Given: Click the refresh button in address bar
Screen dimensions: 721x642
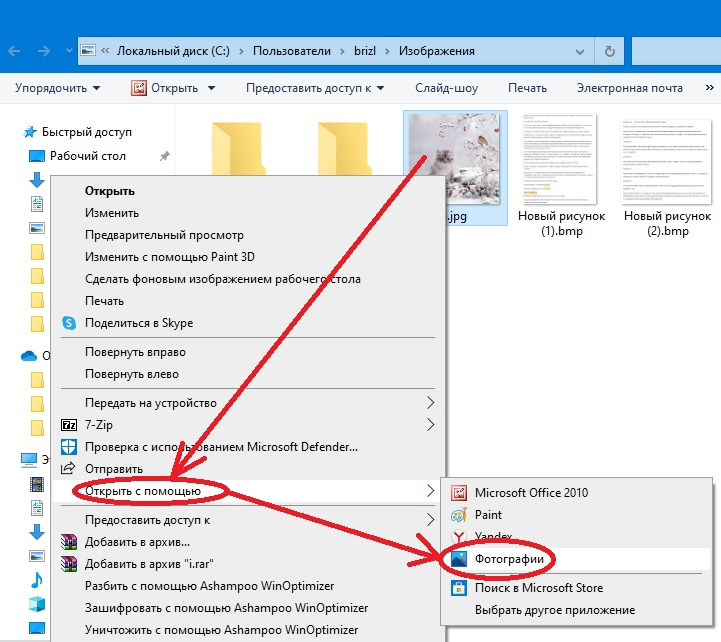Looking at the screenshot, I should (610, 51).
